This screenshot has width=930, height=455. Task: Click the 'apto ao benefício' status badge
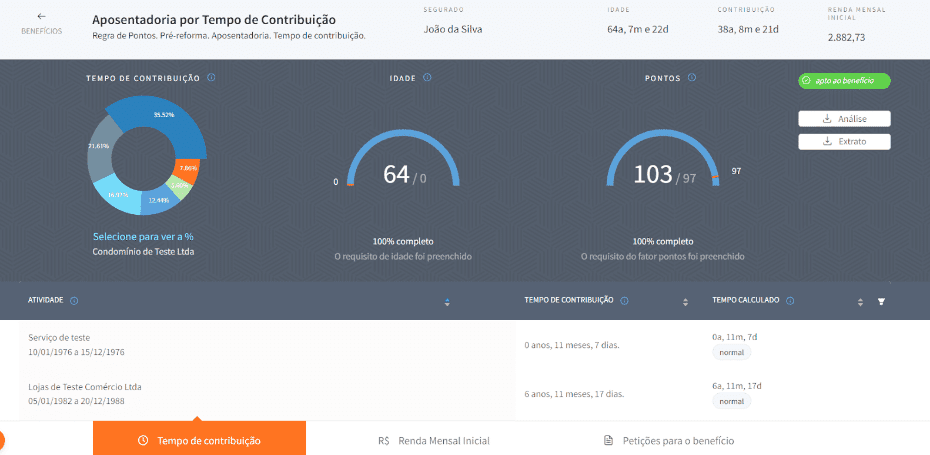[844, 81]
